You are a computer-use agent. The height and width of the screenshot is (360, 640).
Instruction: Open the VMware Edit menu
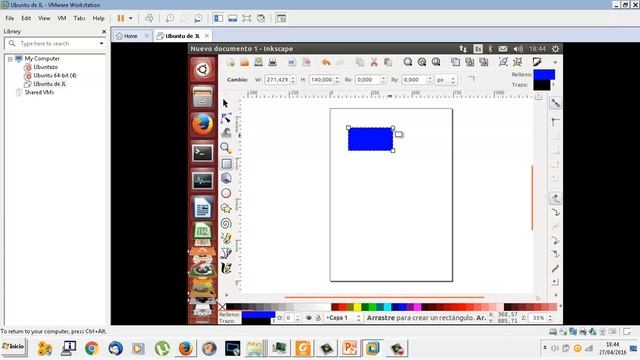26,18
